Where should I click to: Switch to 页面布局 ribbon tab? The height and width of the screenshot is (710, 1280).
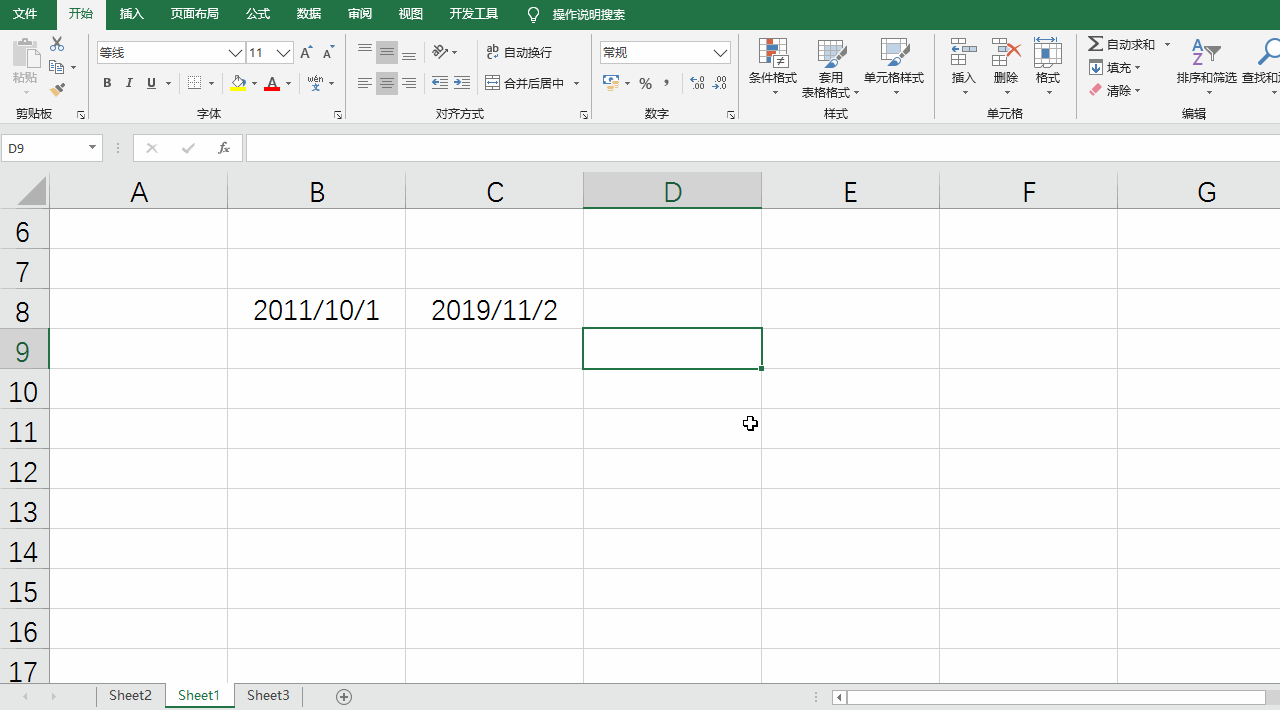coord(194,14)
